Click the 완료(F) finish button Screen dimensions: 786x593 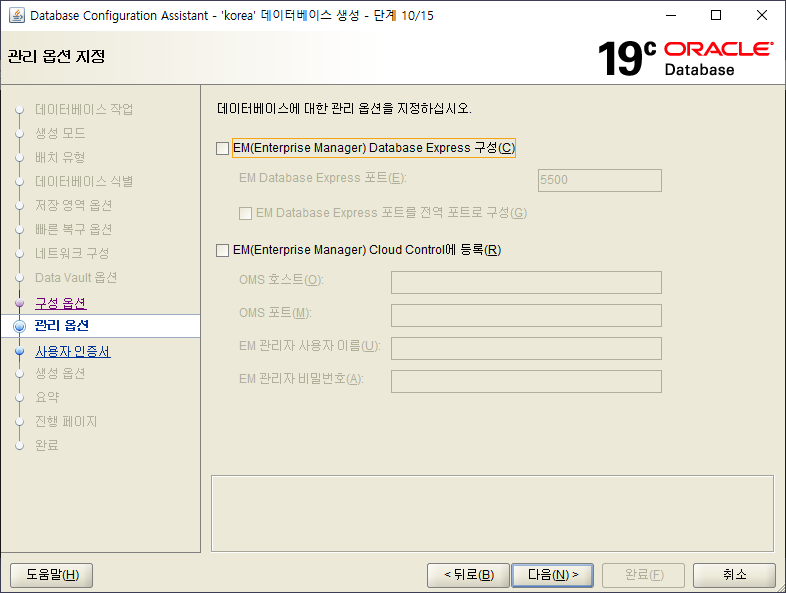tap(644, 574)
